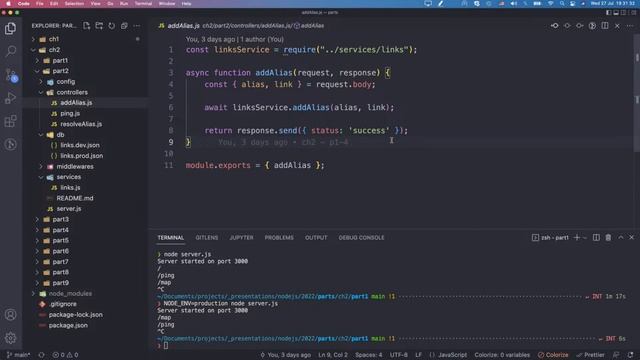Maximize the terminal panel size

(x=621, y=238)
